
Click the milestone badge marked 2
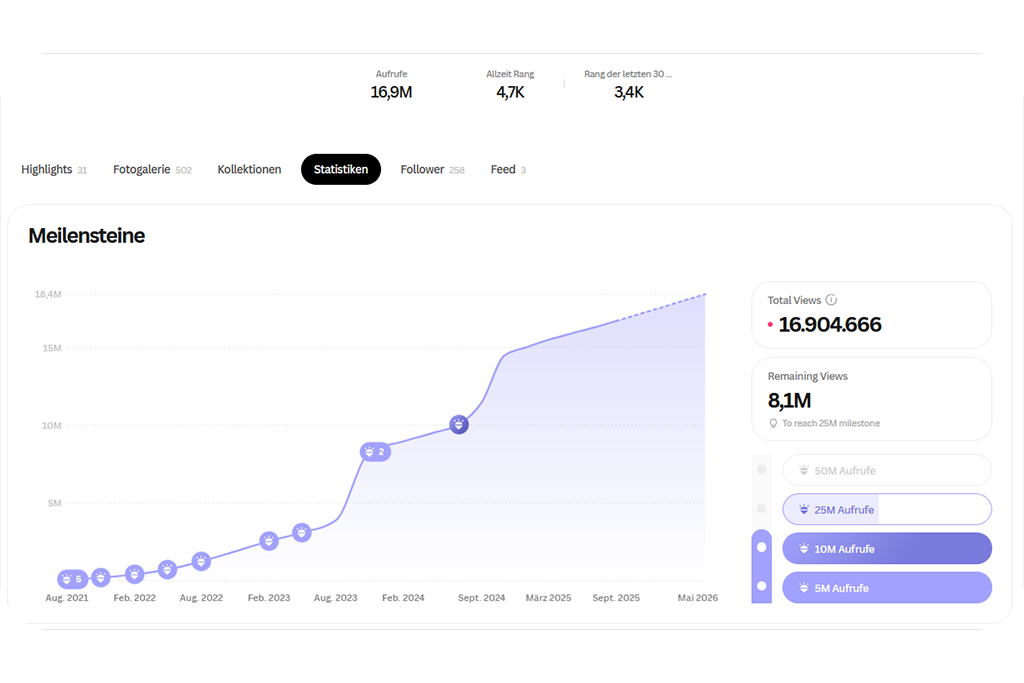click(374, 452)
